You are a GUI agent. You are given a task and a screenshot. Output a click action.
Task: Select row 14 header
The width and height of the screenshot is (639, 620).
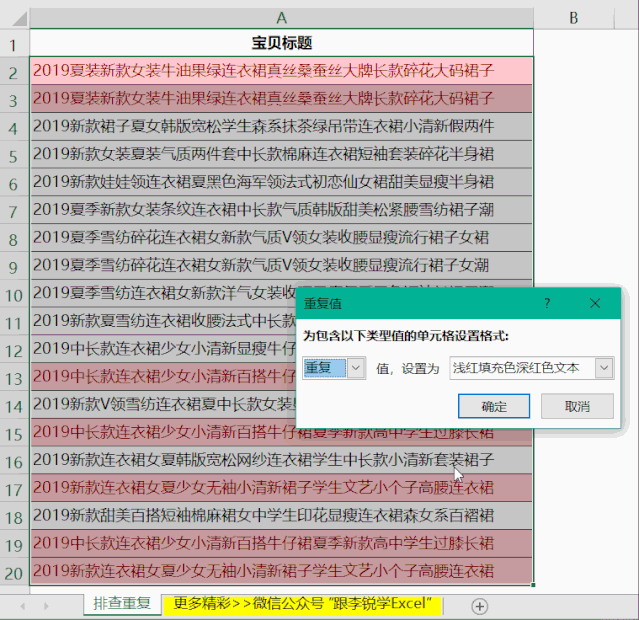click(x=14, y=406)
